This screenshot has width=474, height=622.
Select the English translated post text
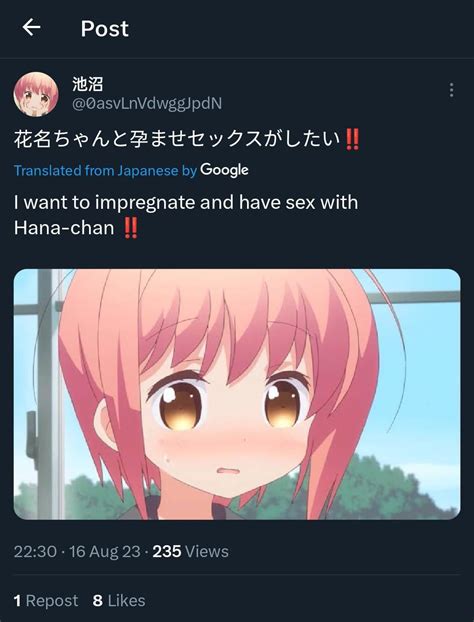pos(186,215)
